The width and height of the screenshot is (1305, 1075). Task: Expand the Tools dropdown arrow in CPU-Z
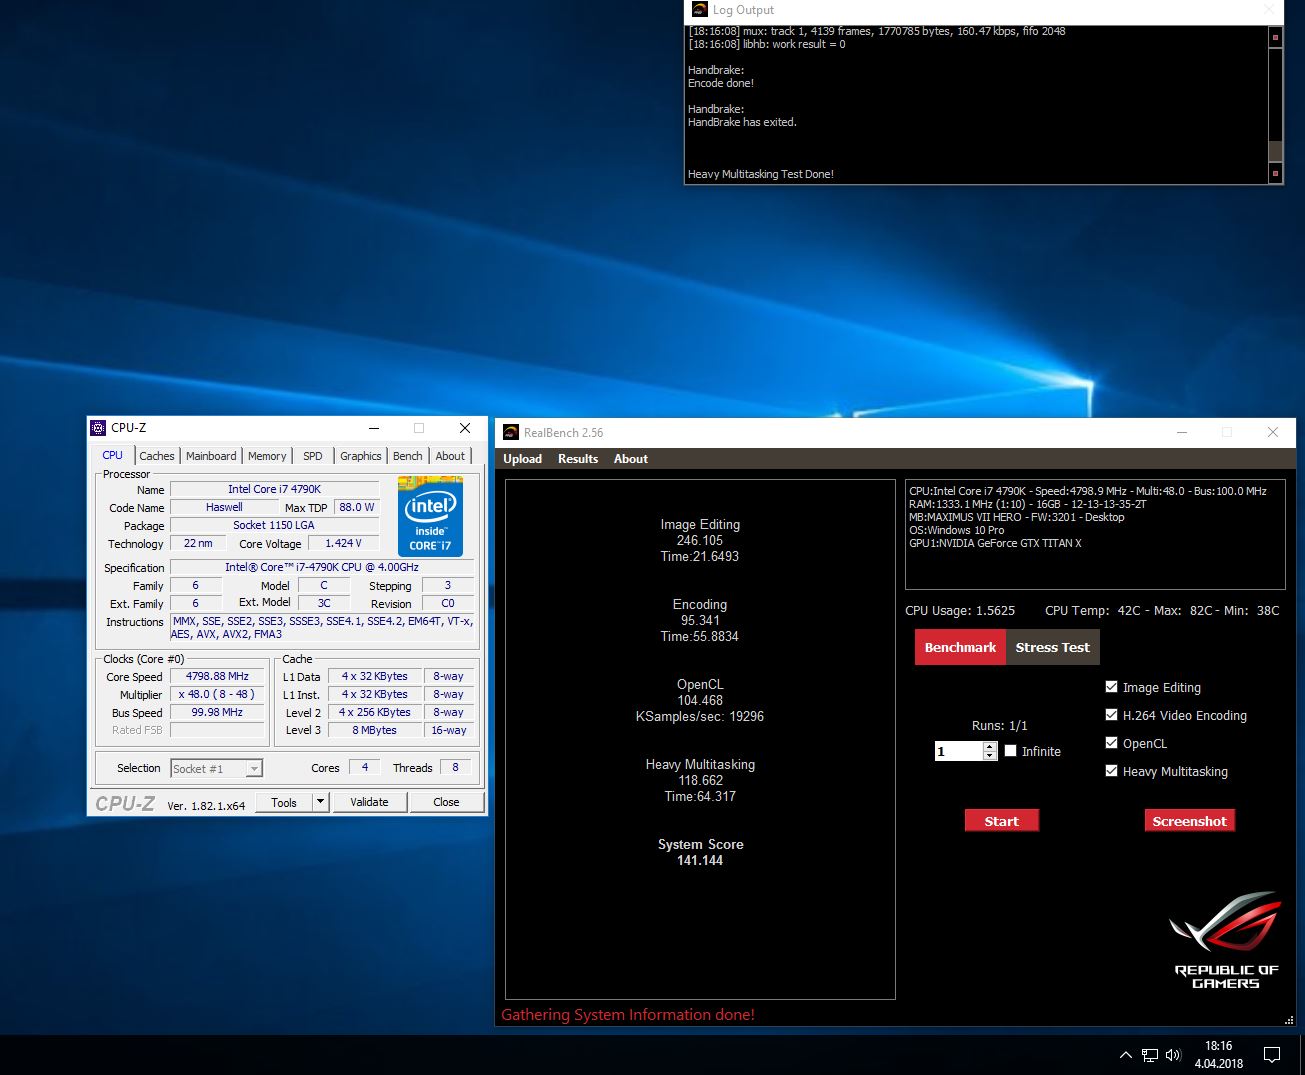tap(320, 802)
